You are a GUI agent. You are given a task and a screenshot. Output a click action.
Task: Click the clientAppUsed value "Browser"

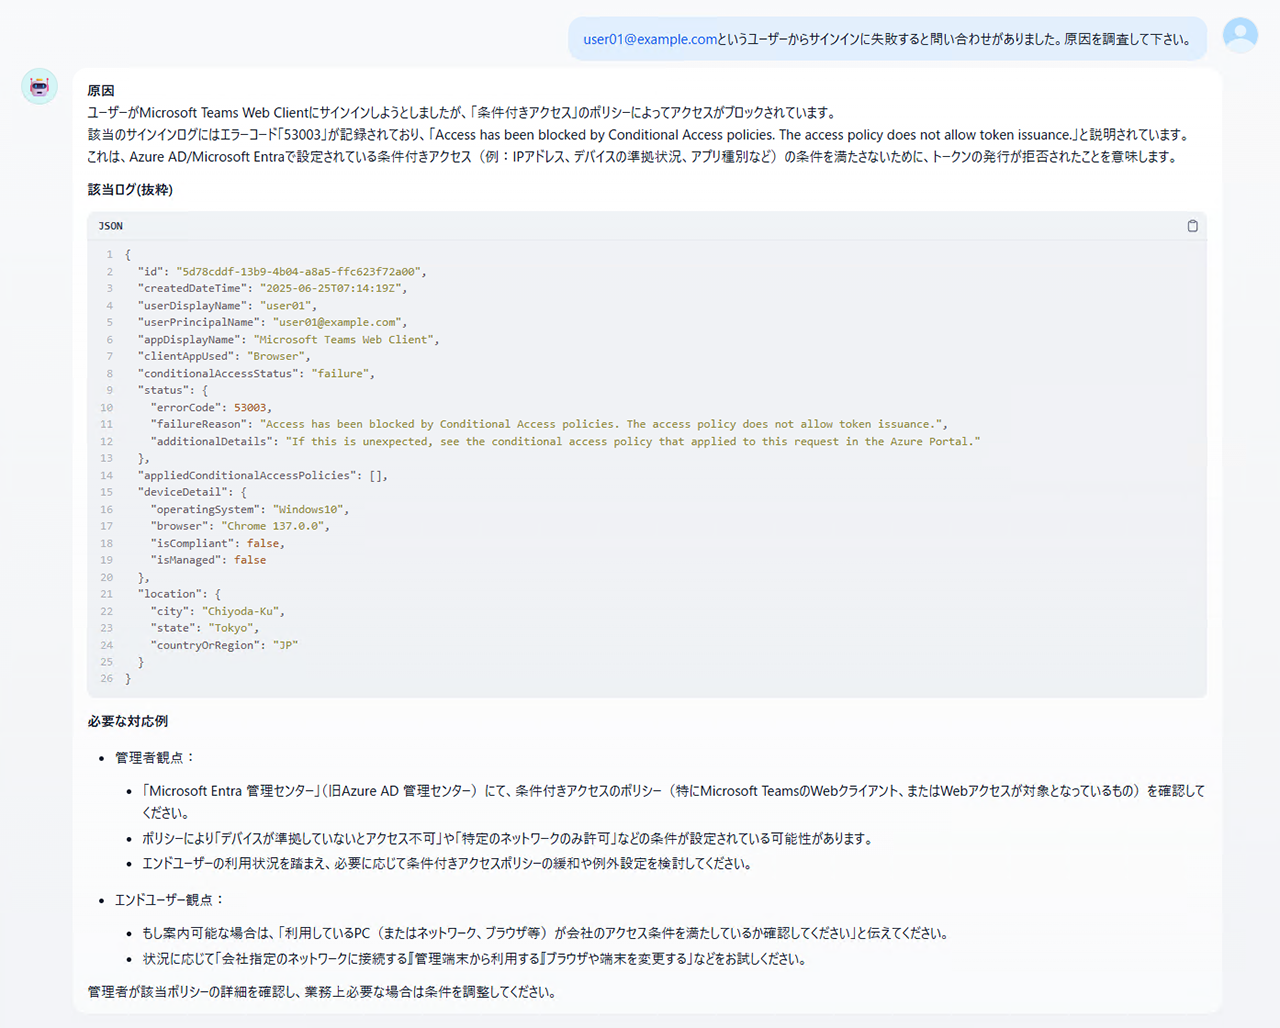[x=275, y=356]
